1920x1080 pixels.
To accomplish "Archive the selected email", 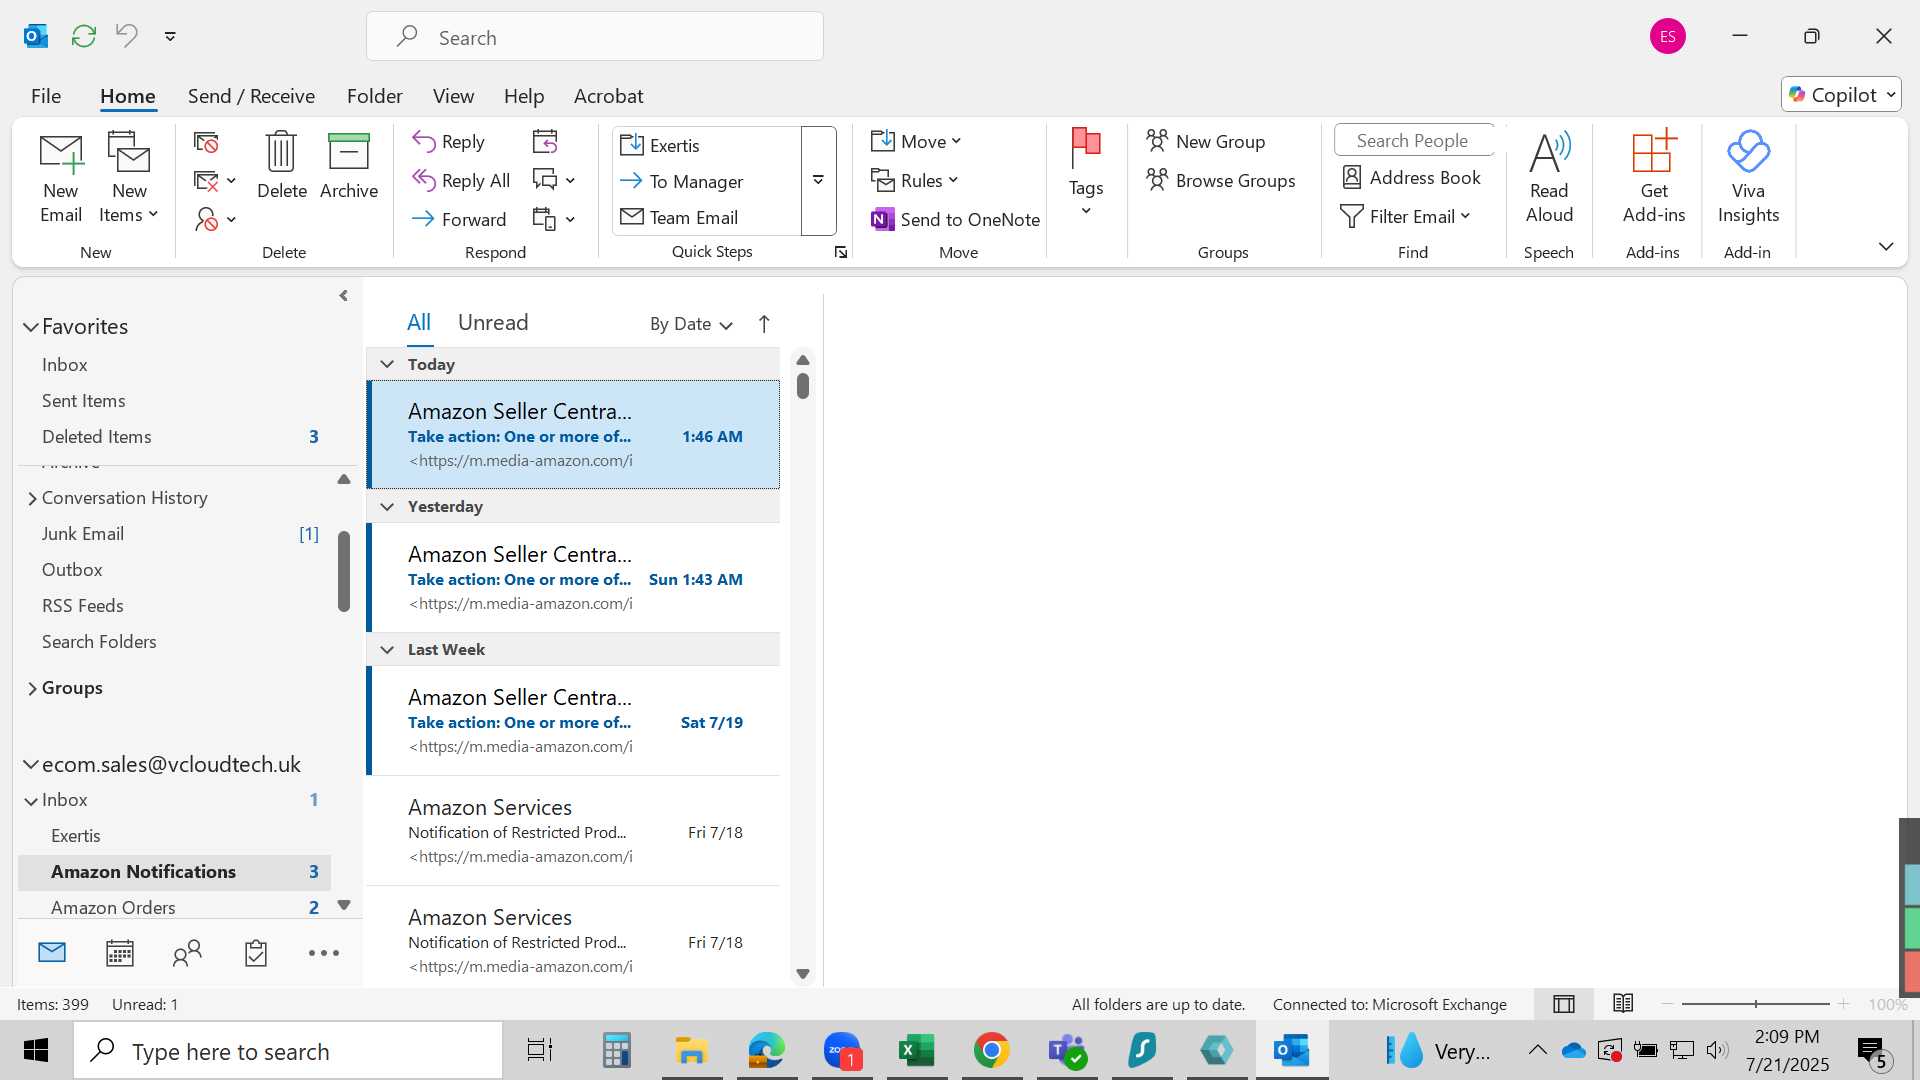I will tap(349, 166).
